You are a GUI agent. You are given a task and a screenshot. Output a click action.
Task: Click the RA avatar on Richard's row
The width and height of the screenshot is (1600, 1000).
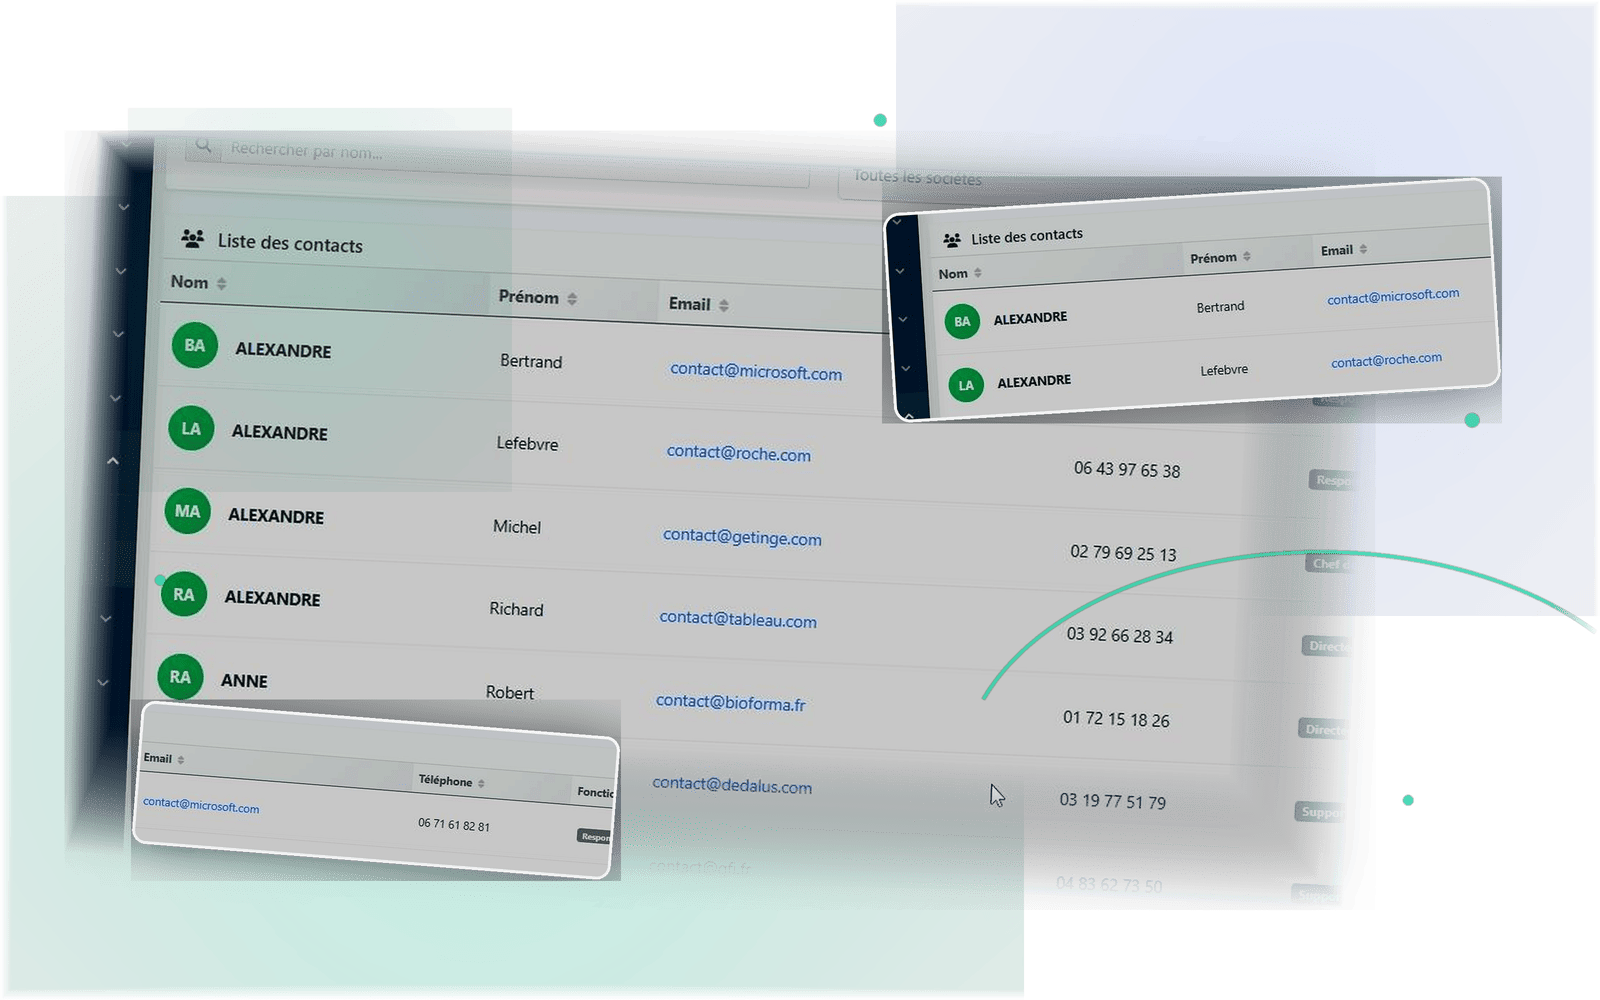184,594
